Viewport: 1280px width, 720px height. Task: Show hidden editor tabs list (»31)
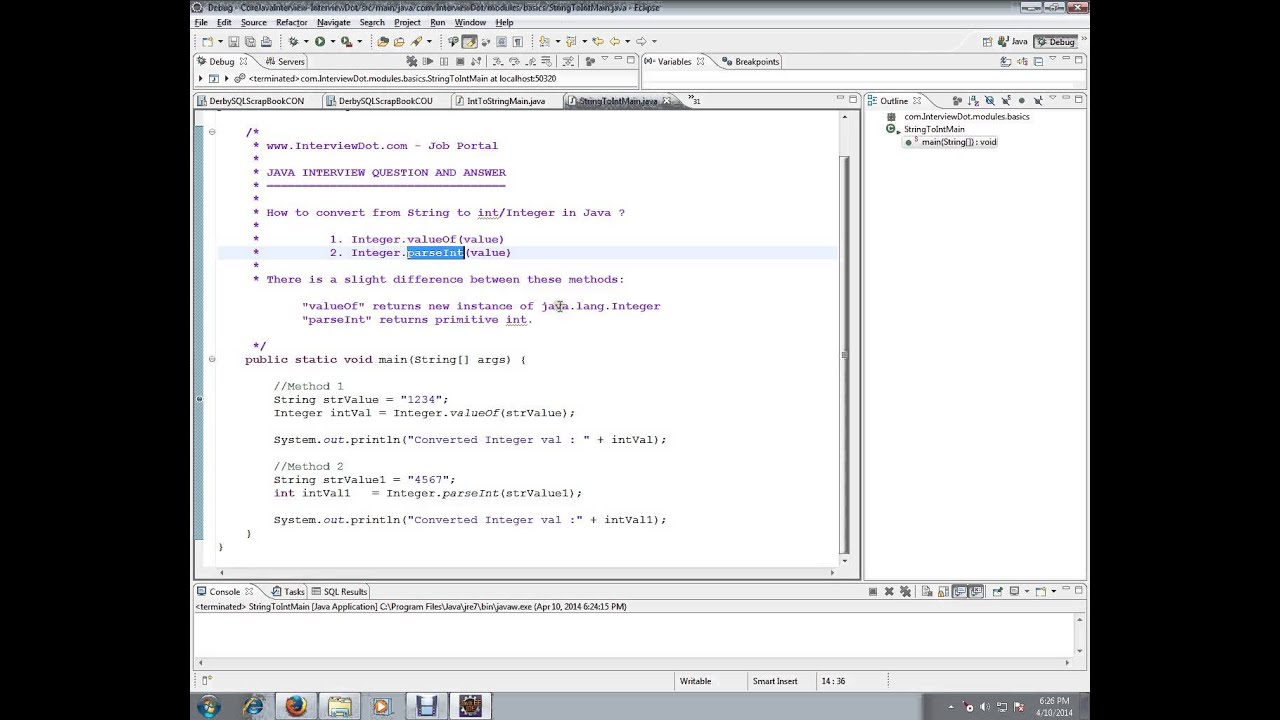point(695,101)
